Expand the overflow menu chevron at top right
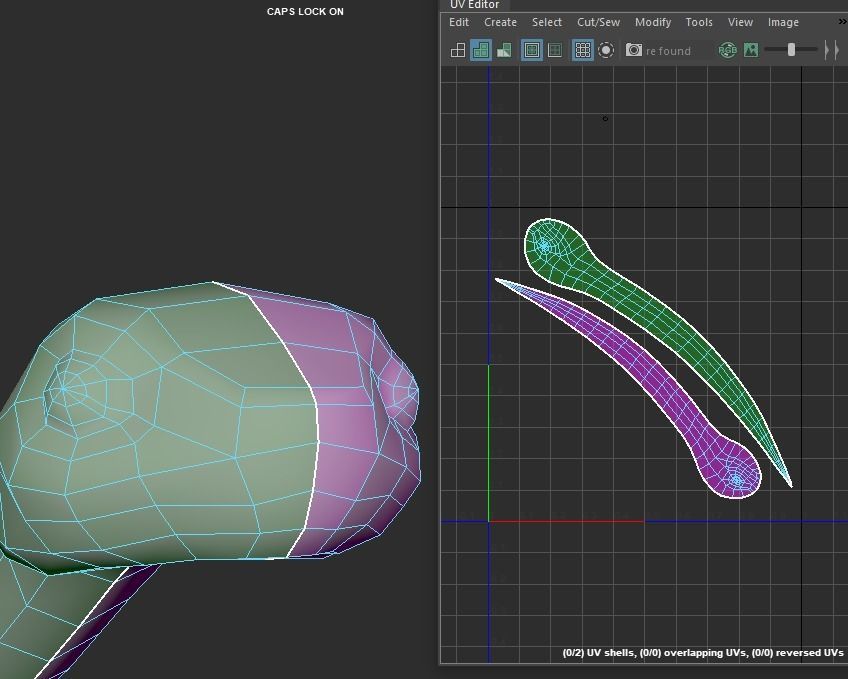 842,20
